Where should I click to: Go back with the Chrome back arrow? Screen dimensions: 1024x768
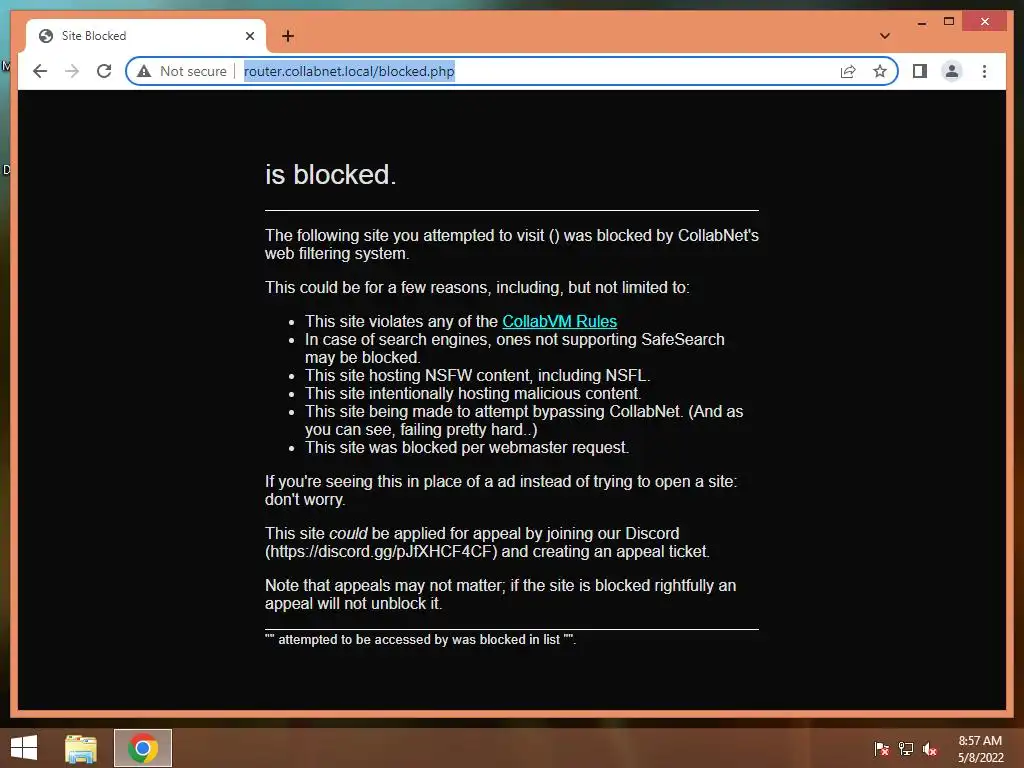[40, 71]
